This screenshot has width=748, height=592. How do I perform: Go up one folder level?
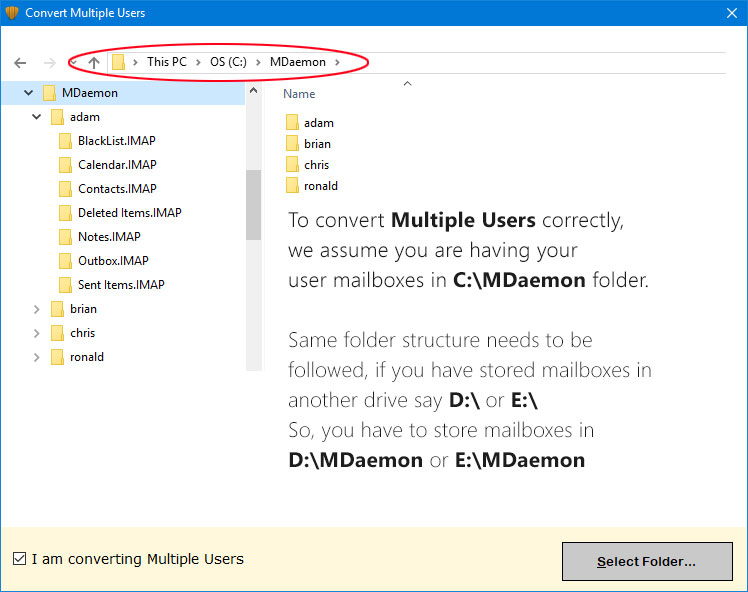point(94,62)
